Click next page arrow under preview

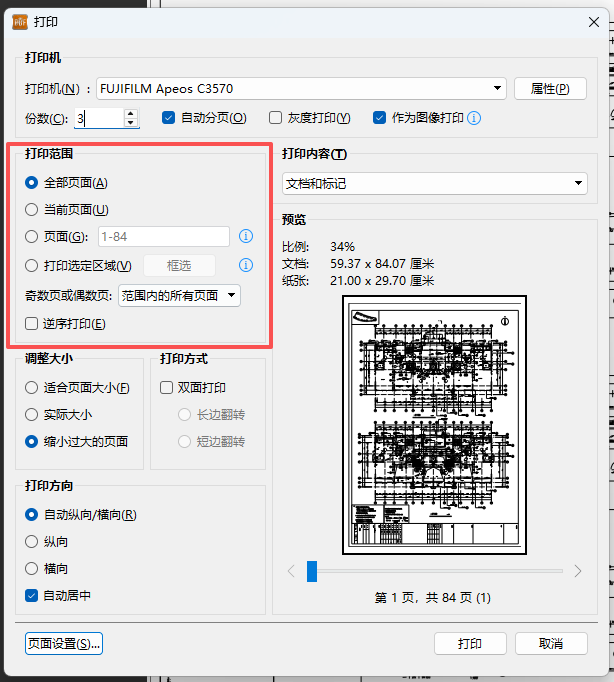point(577,571)
